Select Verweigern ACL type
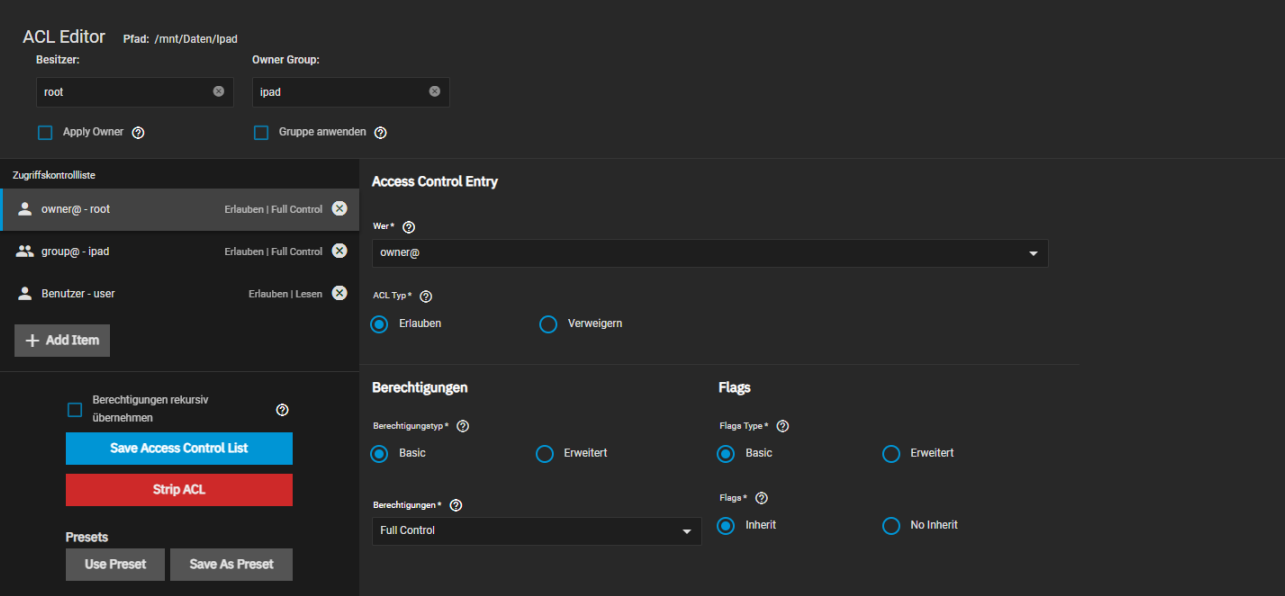The width and height of the screenshot is (1285, 596). point(548,324)
